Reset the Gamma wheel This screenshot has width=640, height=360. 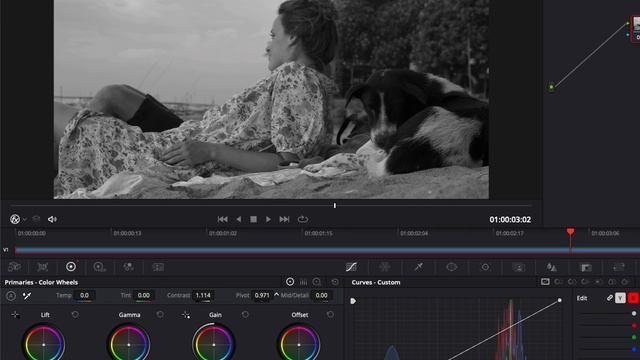point(160,315)
